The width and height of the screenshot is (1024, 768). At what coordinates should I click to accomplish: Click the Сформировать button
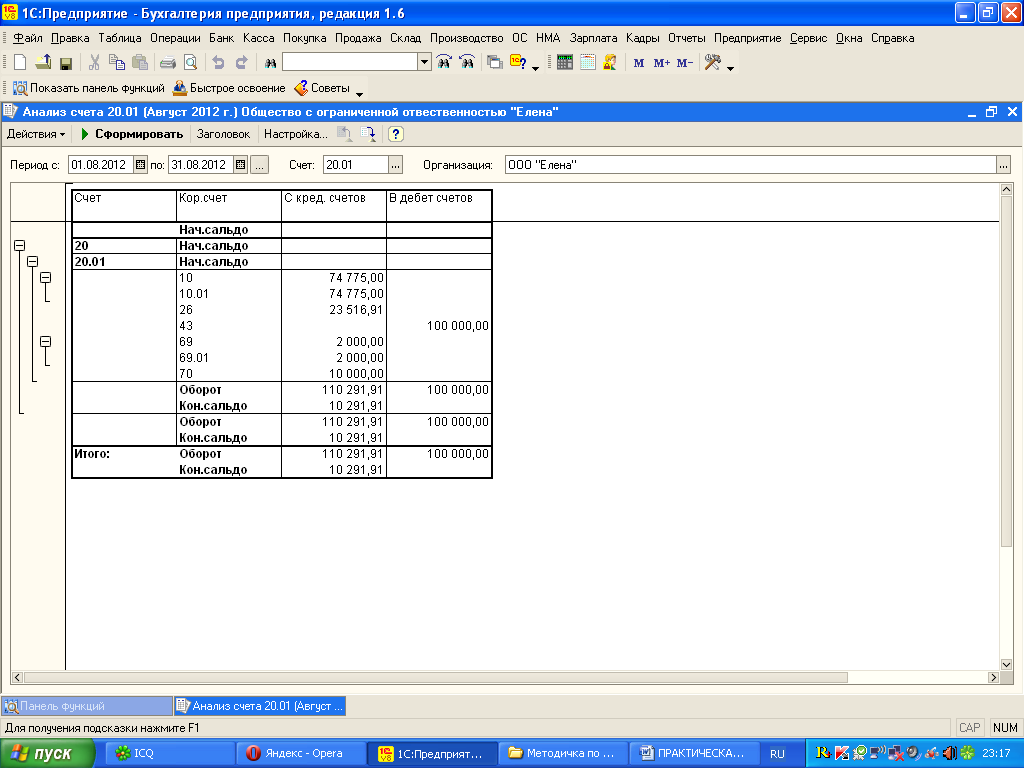click(133, 134)
